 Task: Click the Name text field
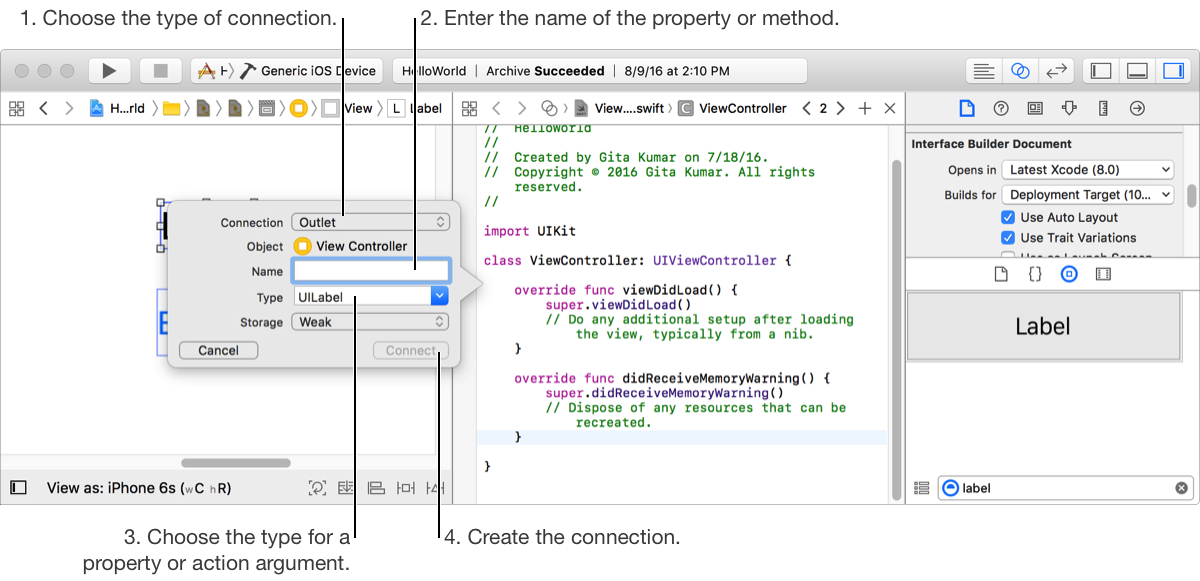coord(370,271)
